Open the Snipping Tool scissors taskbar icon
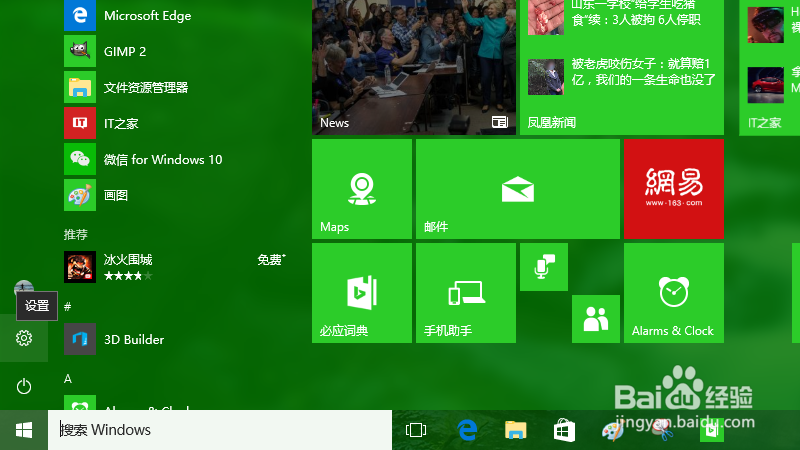 tap(662, 430)
